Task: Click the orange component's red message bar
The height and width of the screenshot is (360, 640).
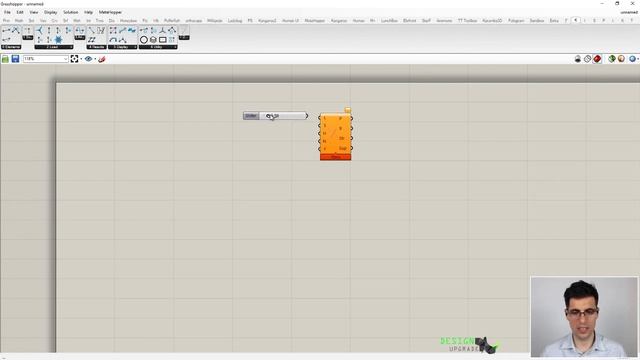Action: (336, 157)
